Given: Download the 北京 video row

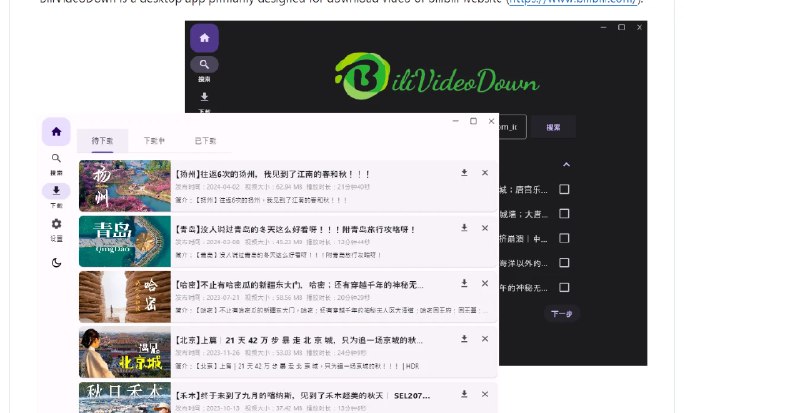Looking at the screenshot, I should (464, 338).
